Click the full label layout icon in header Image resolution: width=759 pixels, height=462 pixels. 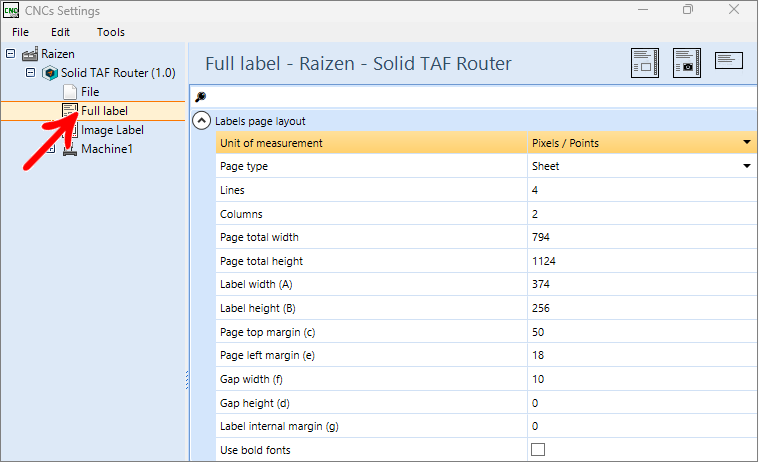(x=645, y=62)
